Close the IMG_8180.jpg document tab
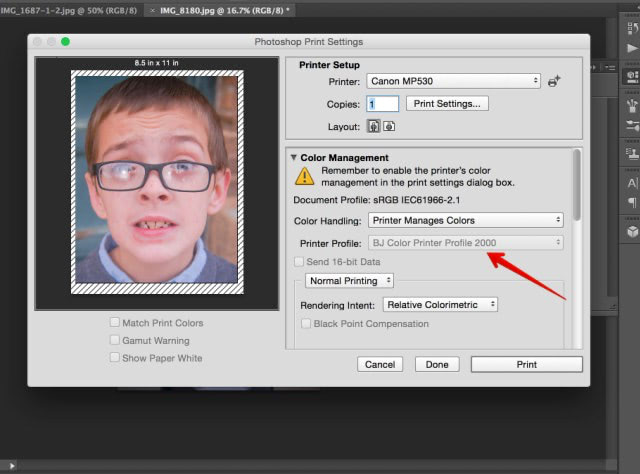This screenshot has width=640, height=474. click(x=152, y=11)
